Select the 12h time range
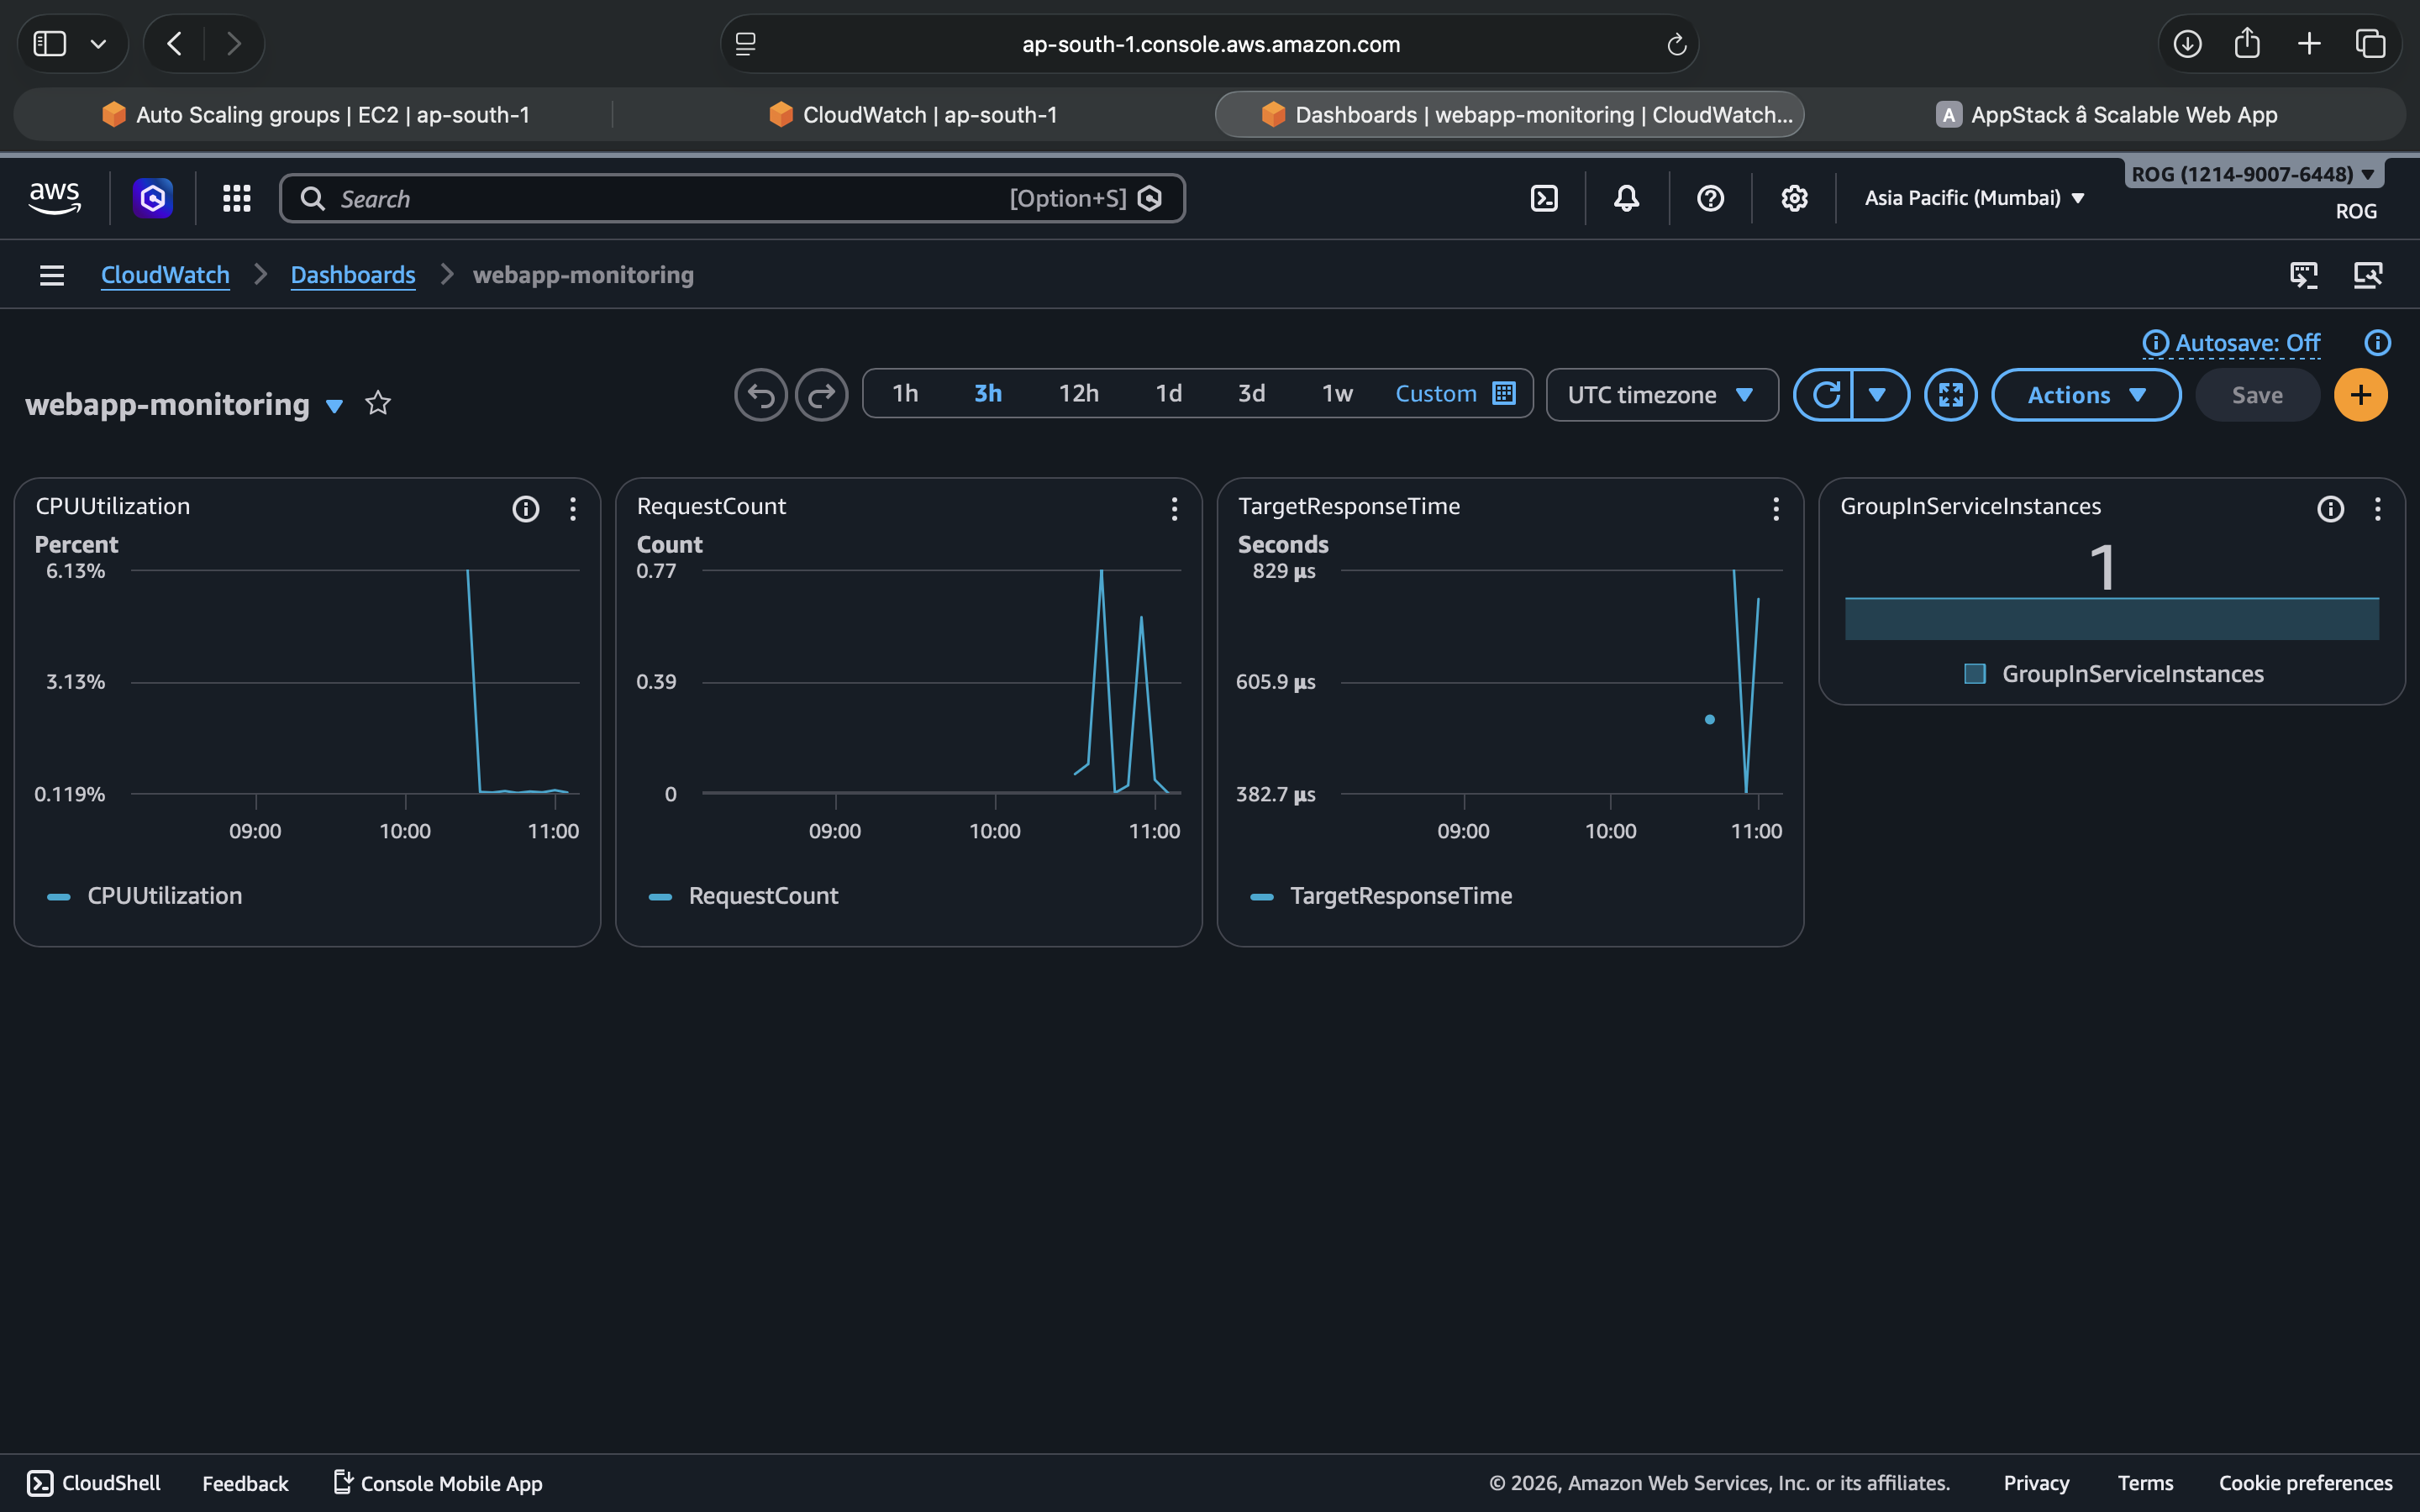 (x=1077, y=393)
